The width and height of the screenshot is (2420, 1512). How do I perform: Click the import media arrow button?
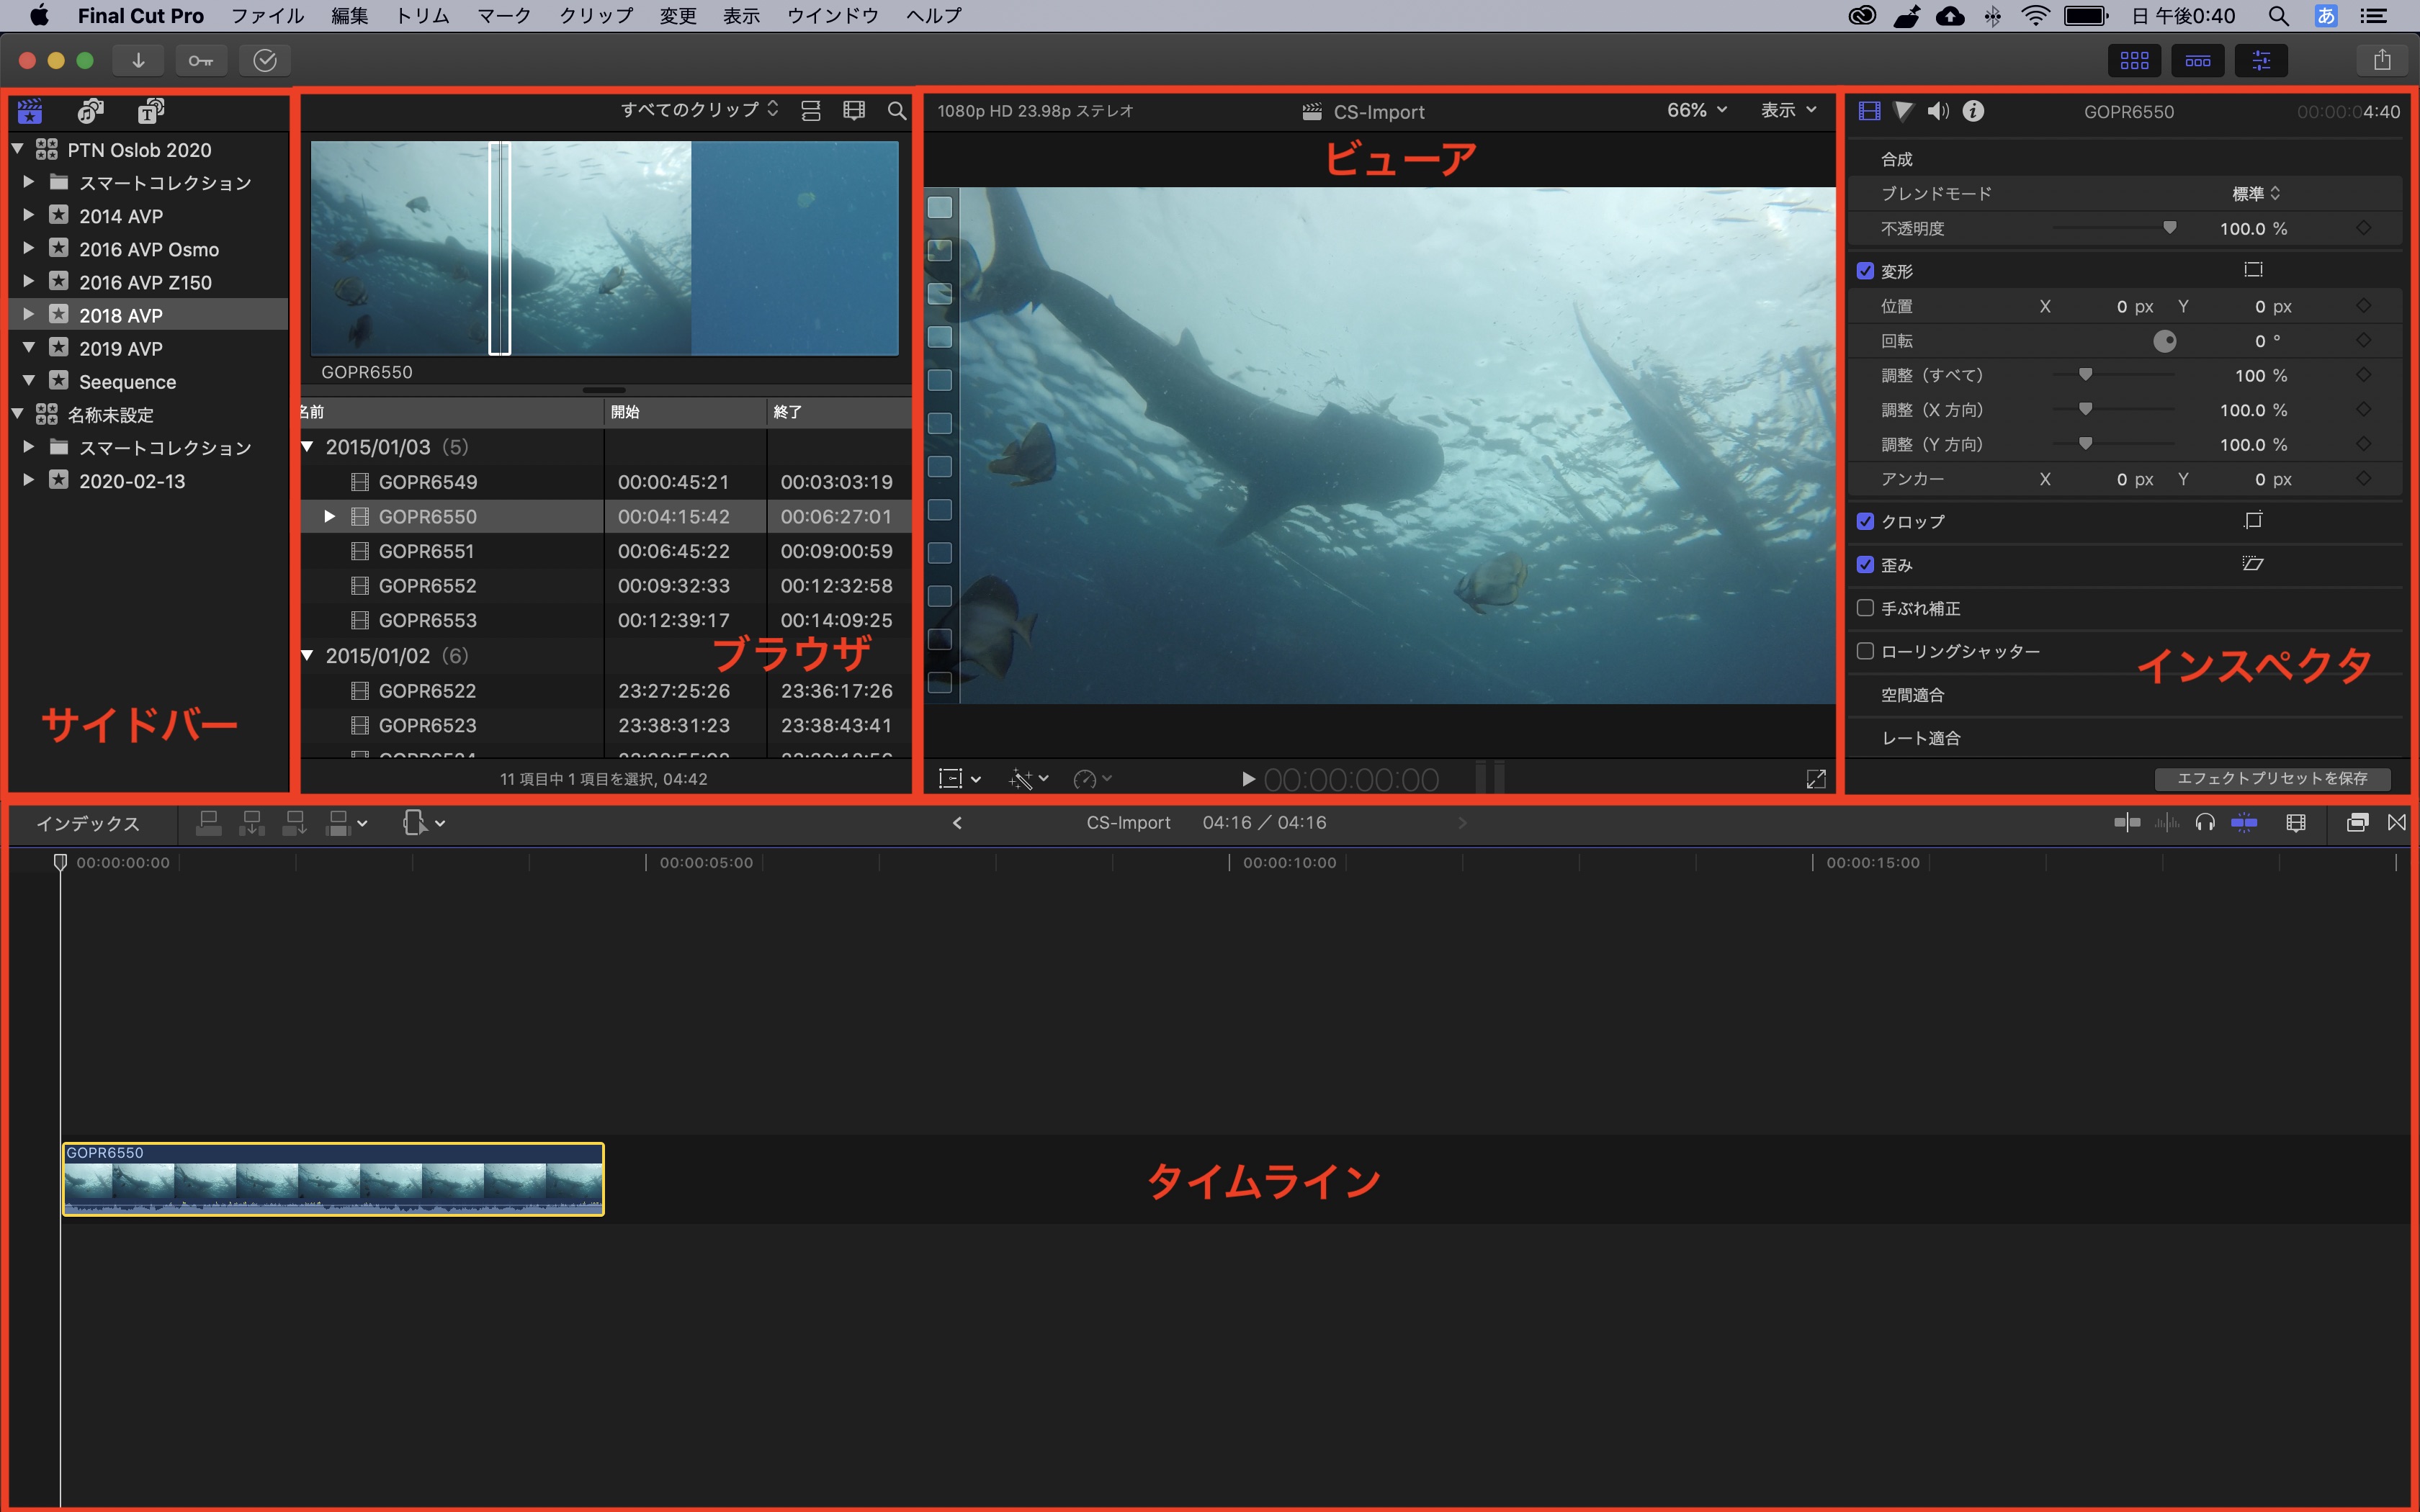tap(138, 61)
